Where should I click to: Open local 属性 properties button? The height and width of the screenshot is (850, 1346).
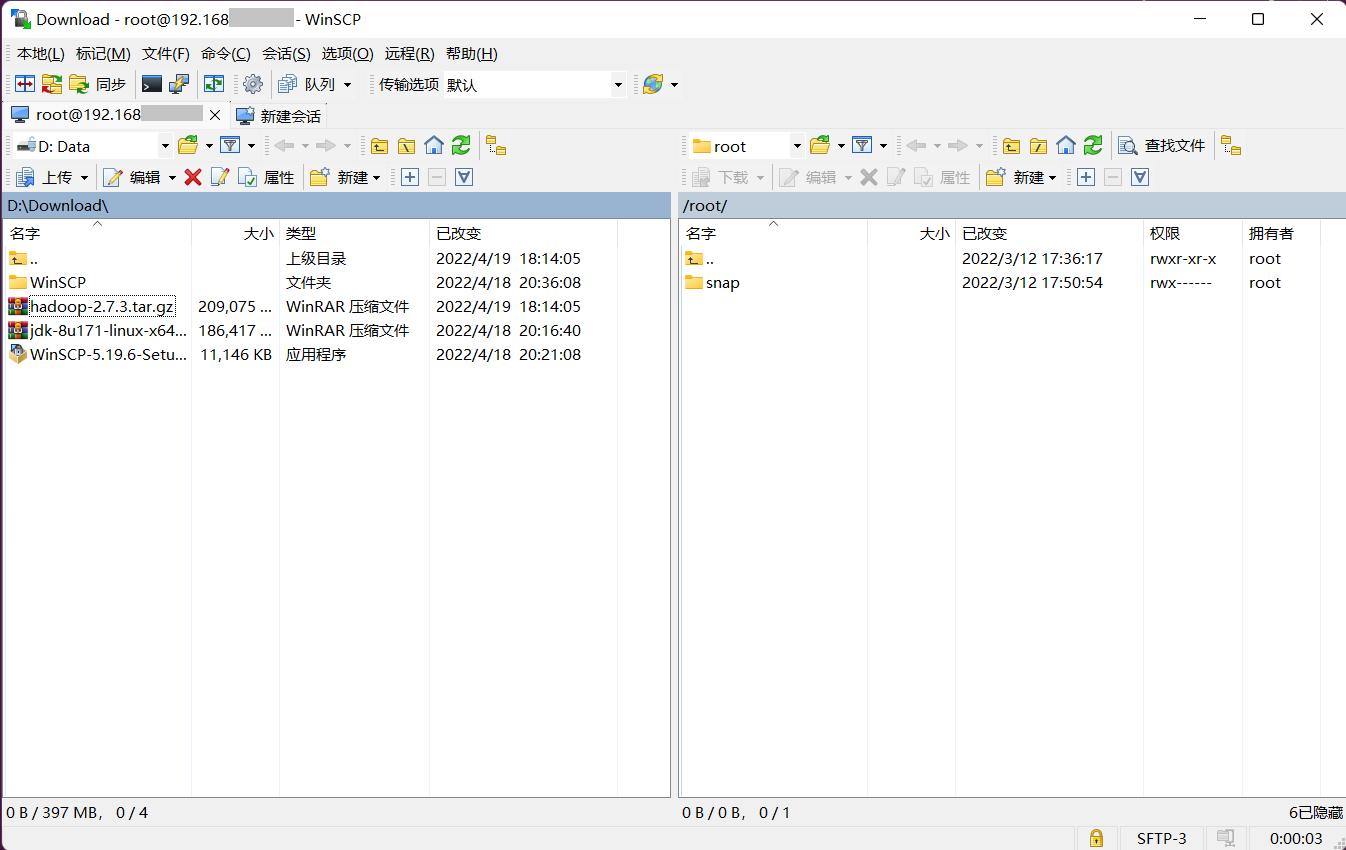tap(267, 177)
